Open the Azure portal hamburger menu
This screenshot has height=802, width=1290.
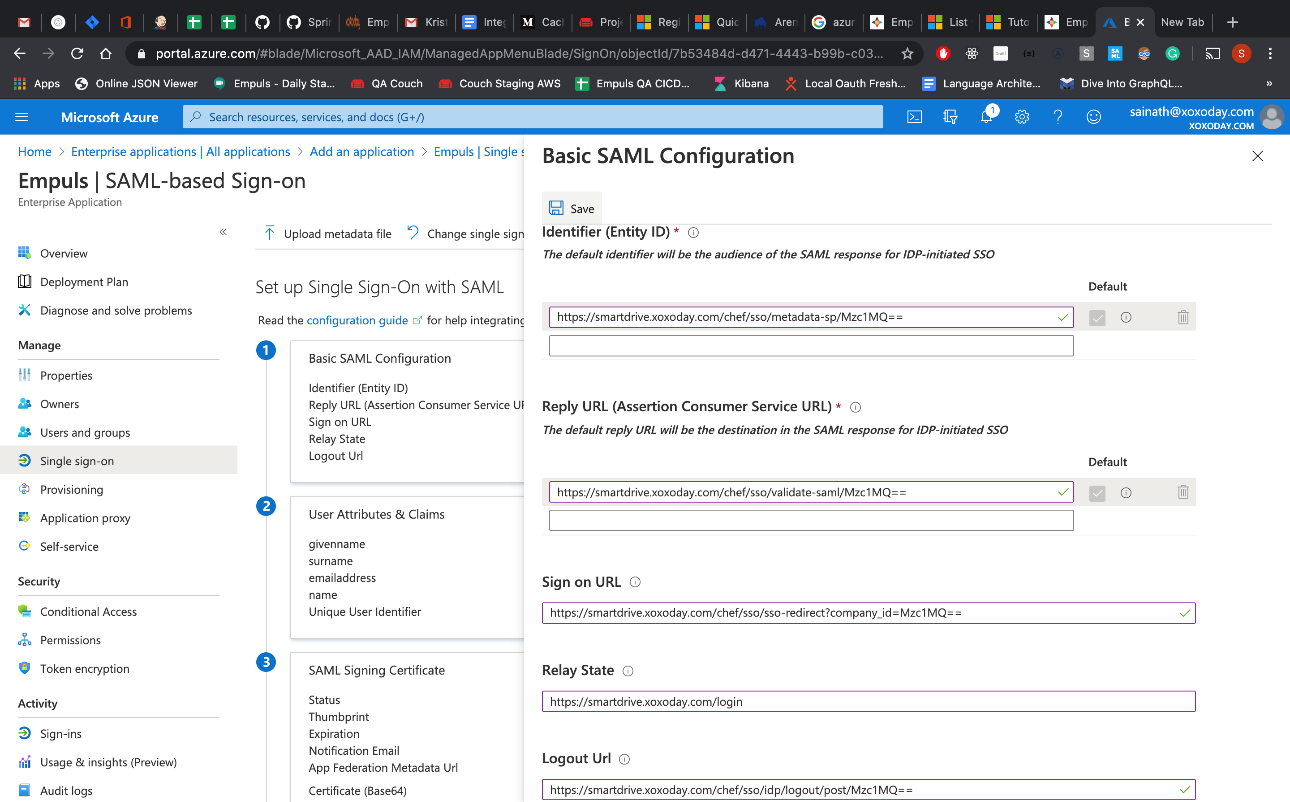(22, 117)
